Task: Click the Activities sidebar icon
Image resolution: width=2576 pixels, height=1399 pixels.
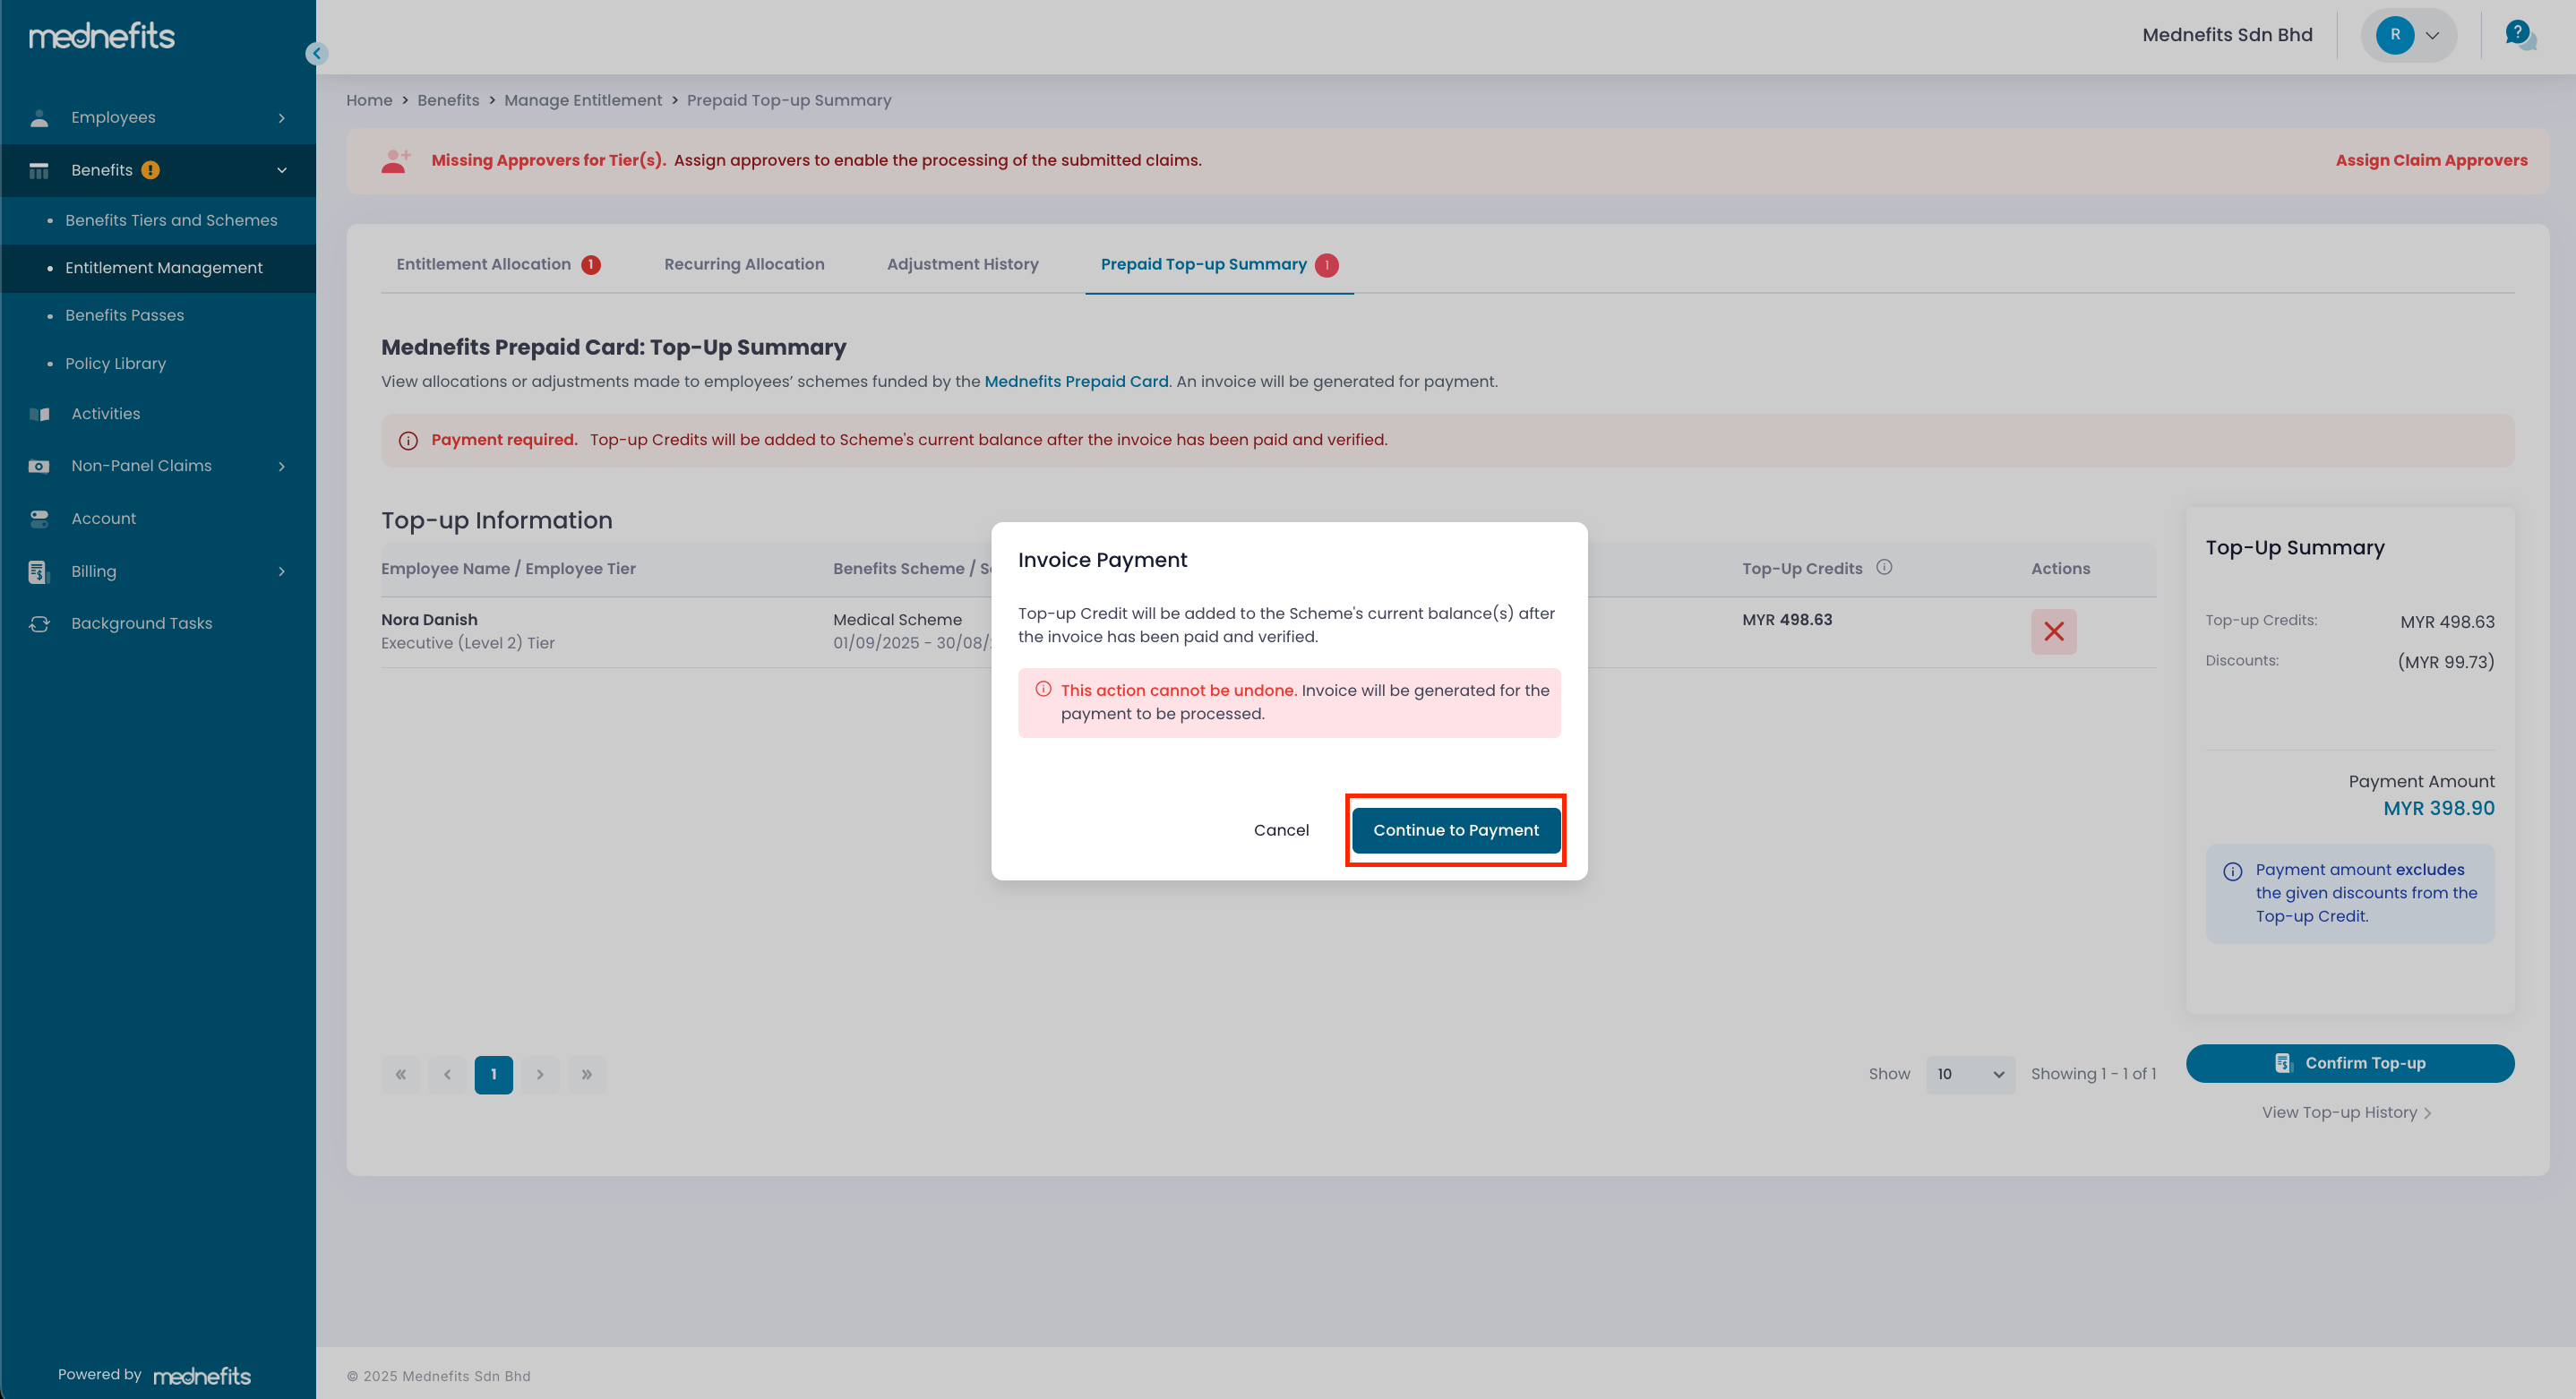Action: click(39, 414)
